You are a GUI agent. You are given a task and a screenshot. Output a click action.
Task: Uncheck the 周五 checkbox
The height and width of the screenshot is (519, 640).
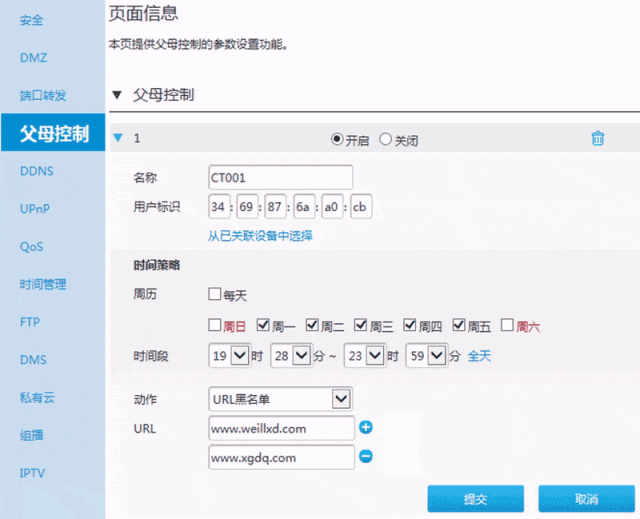point(459,325)
